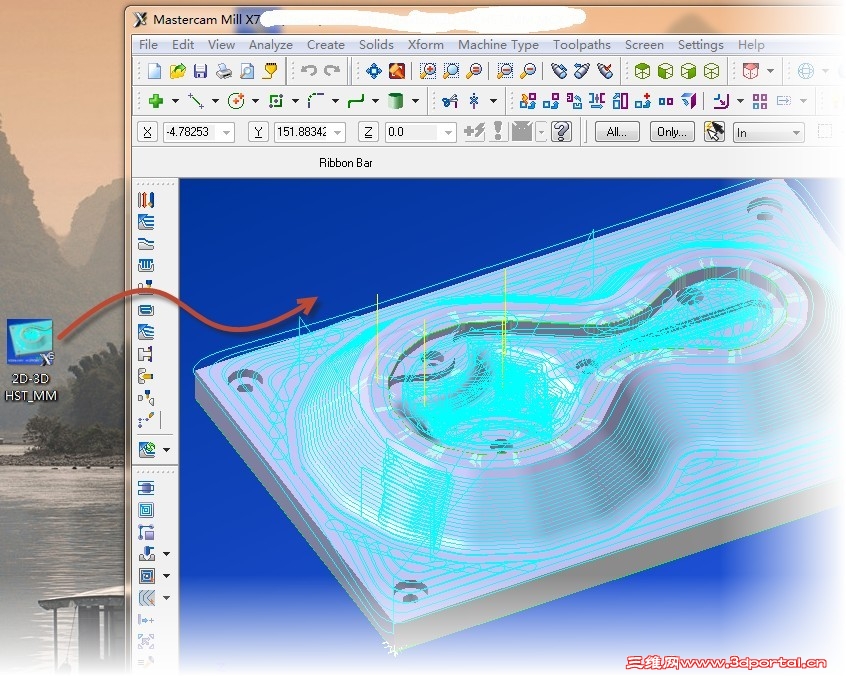Click the Fillet entities icon
This screenshot has width=846, height=676.
click(316, 101)
